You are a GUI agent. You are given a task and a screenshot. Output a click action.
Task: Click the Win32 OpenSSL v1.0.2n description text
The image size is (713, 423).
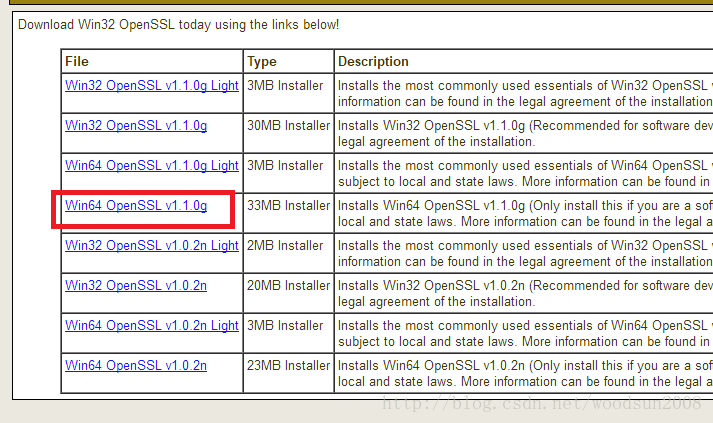point(525,294)
